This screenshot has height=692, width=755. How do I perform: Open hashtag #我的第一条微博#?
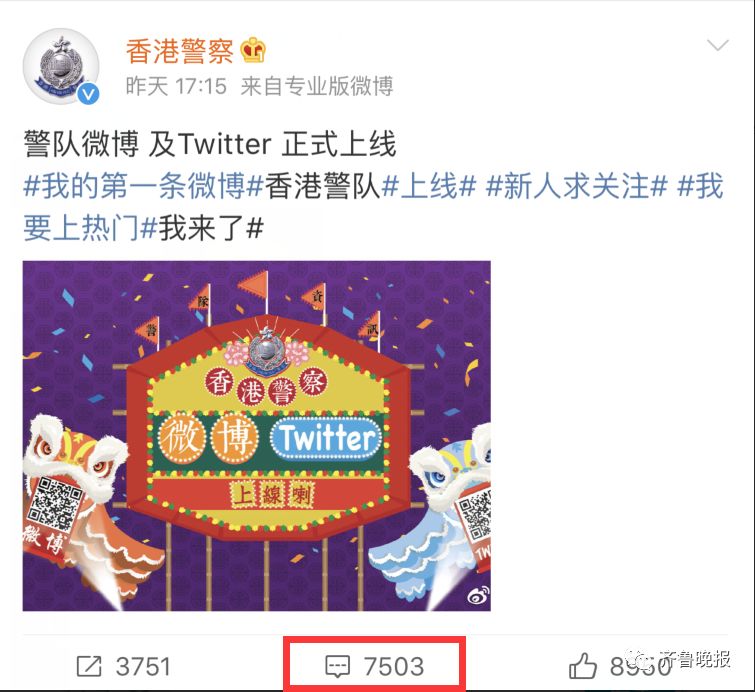click(143, 186)
